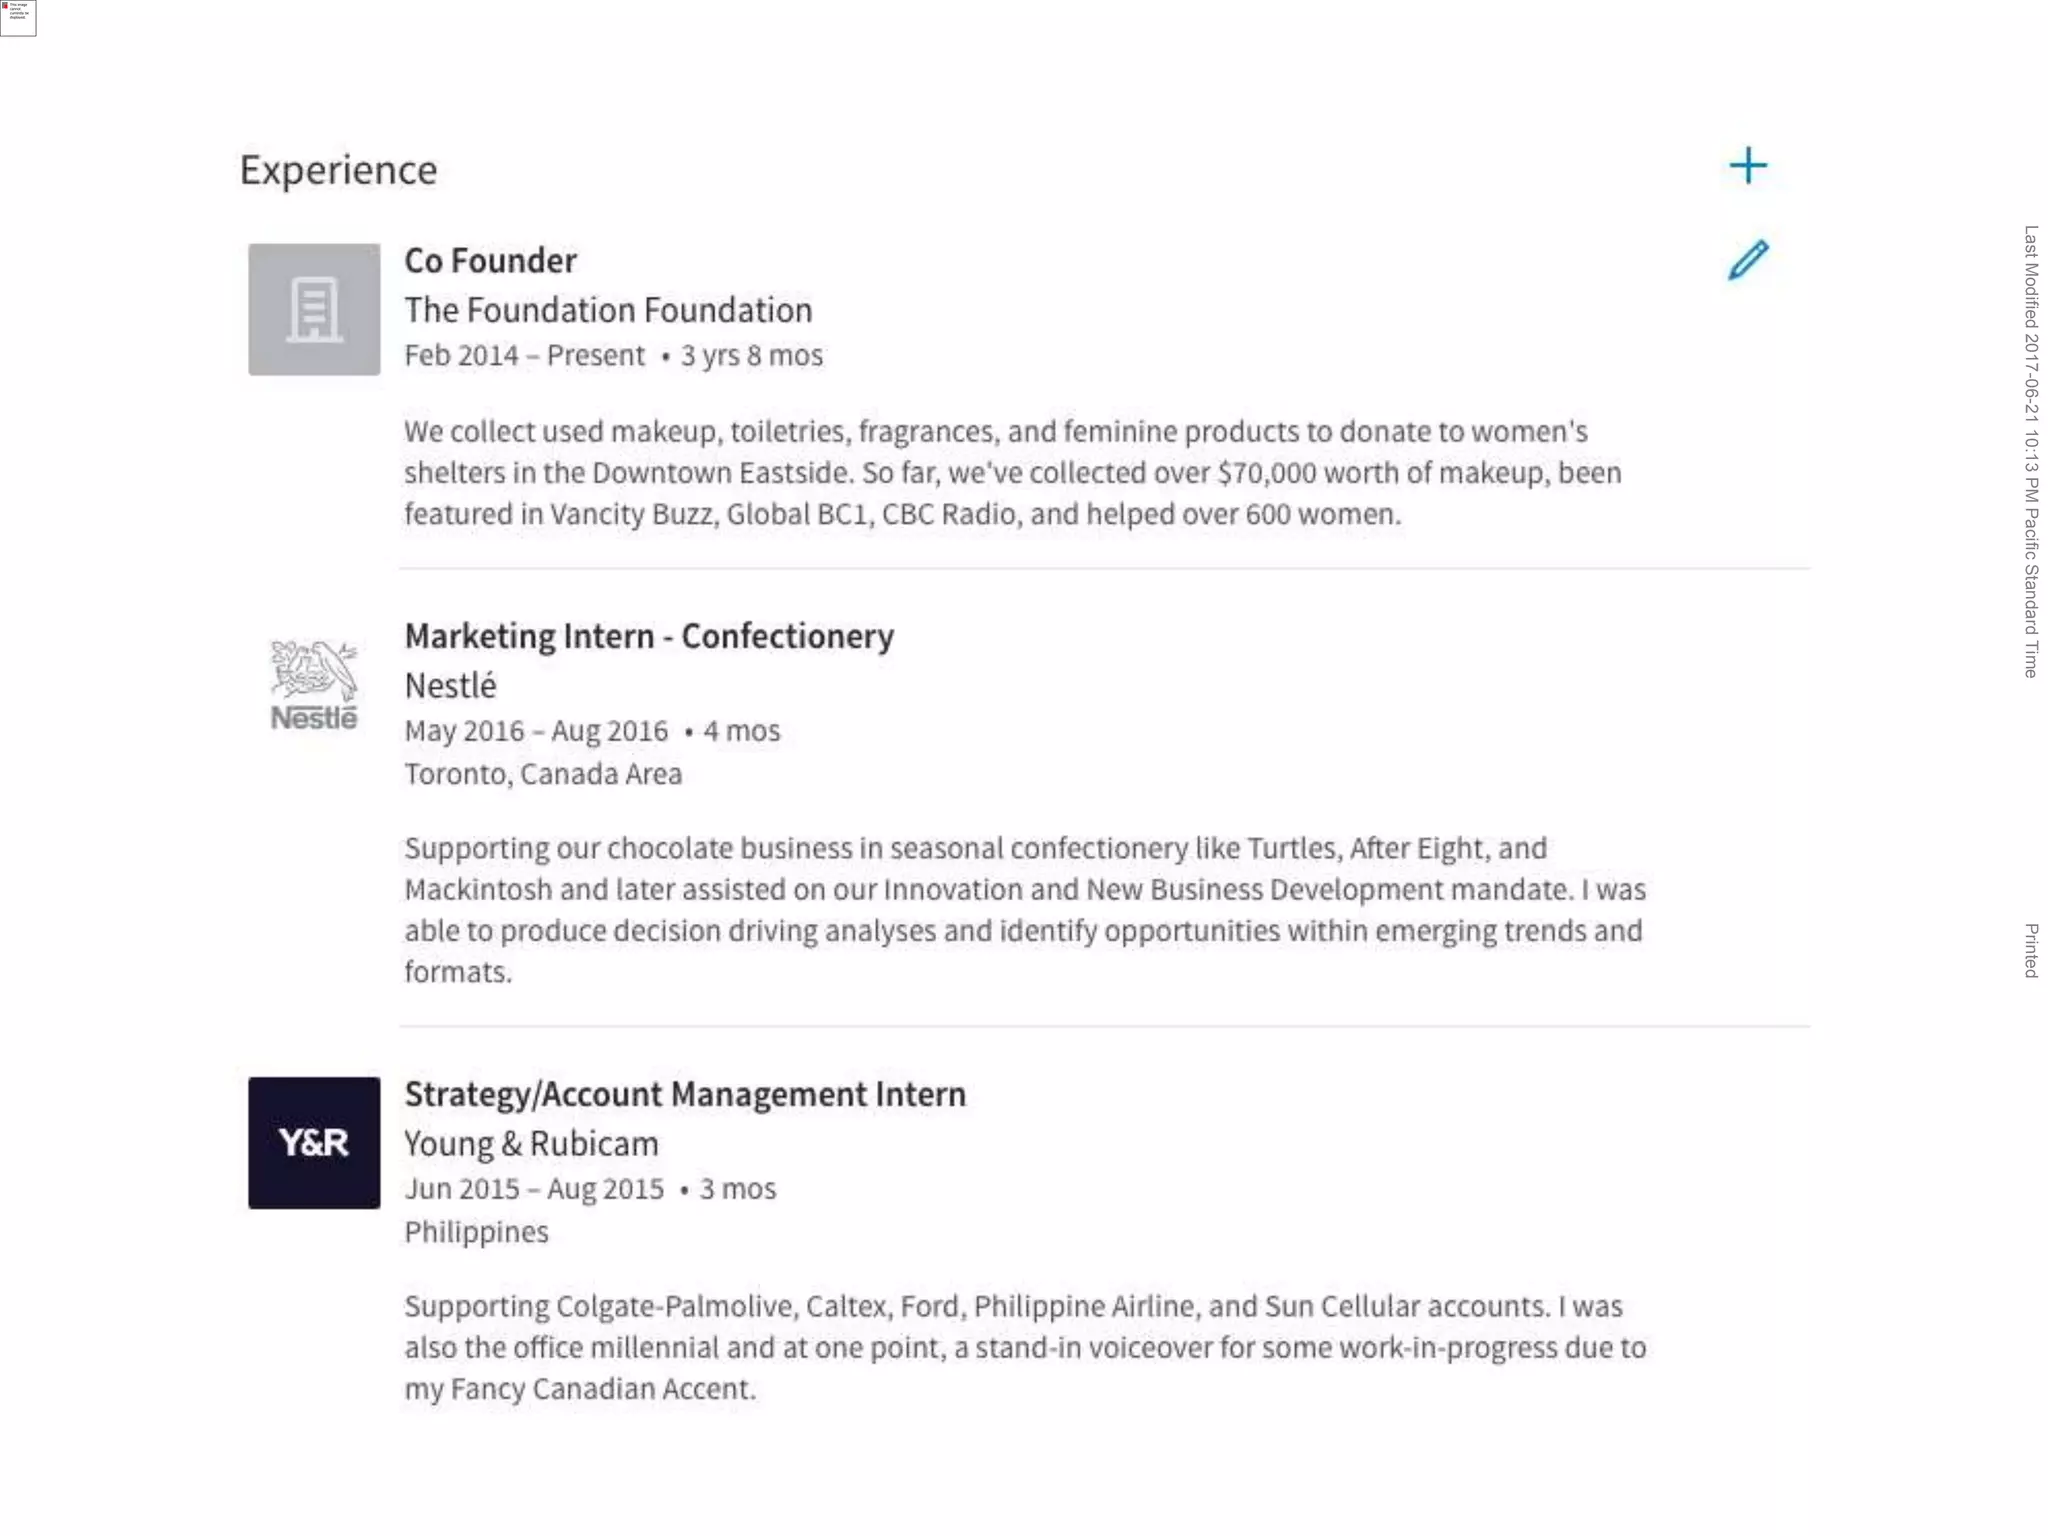Click the makeup donation description paragraph
Image resolution: width=2048 pixels, height=1536 pixels.
tap(1012, 473)
